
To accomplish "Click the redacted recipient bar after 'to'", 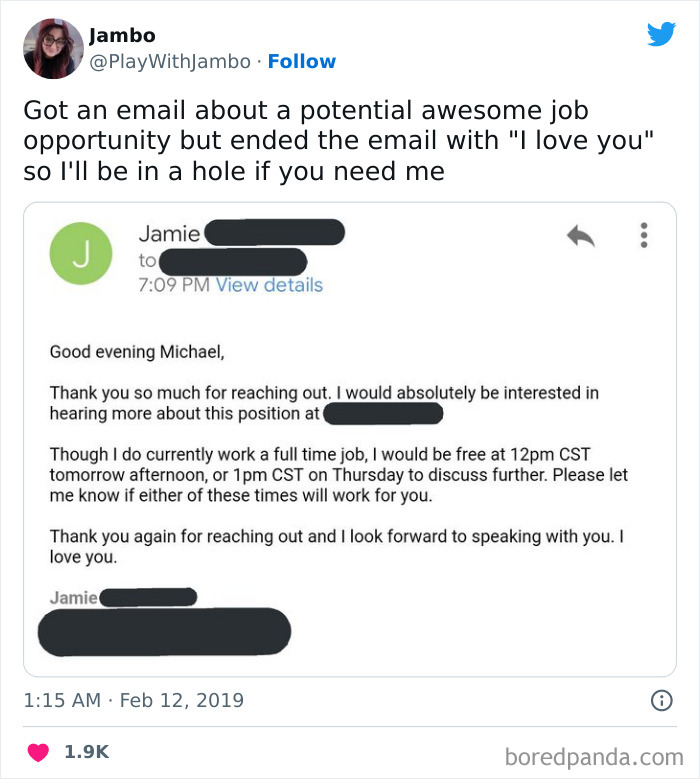I will [x=232, y=262].
